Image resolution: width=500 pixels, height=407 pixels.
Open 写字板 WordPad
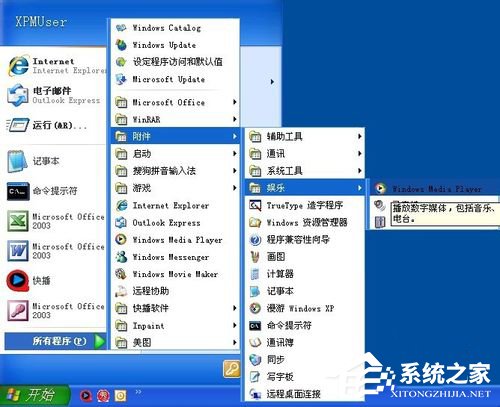pyautogui.click(x=305, y=377)
